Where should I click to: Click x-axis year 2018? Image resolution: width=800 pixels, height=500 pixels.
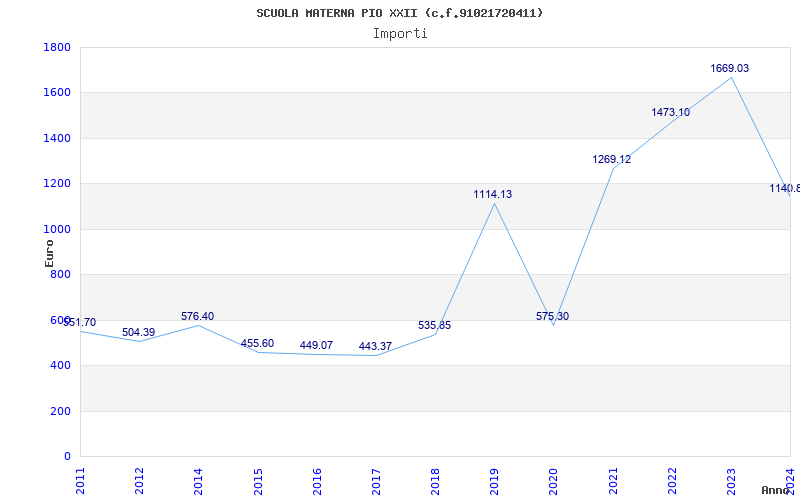[x=436, y=481]
